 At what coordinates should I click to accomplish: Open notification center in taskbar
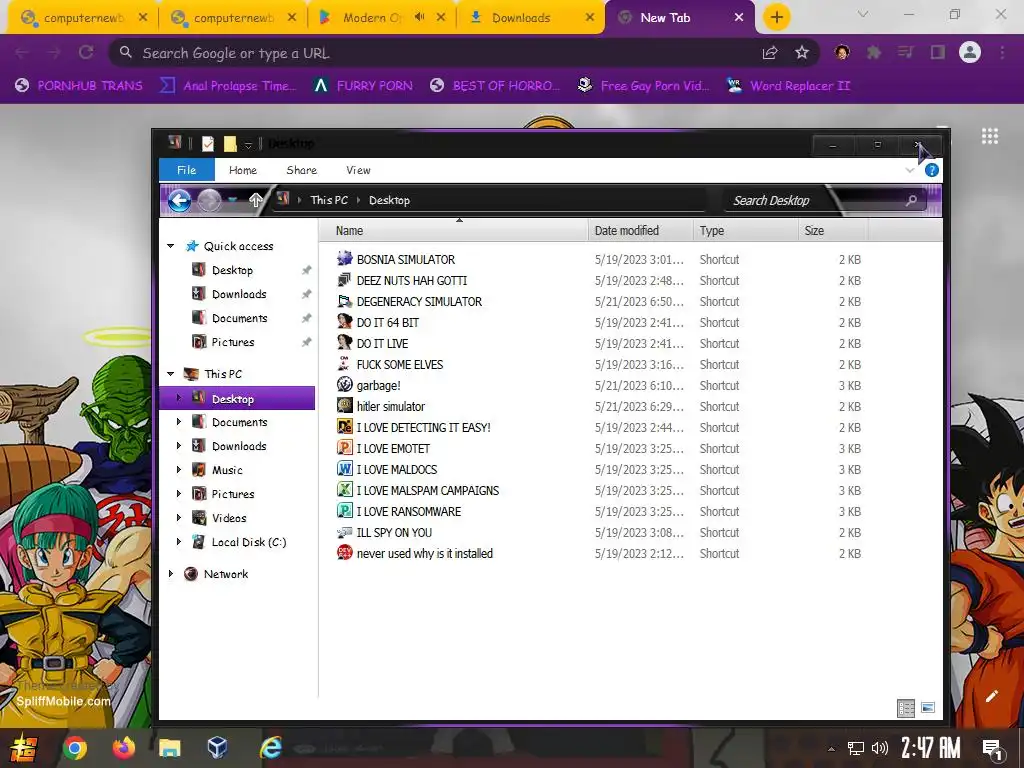tap(993, 748)
